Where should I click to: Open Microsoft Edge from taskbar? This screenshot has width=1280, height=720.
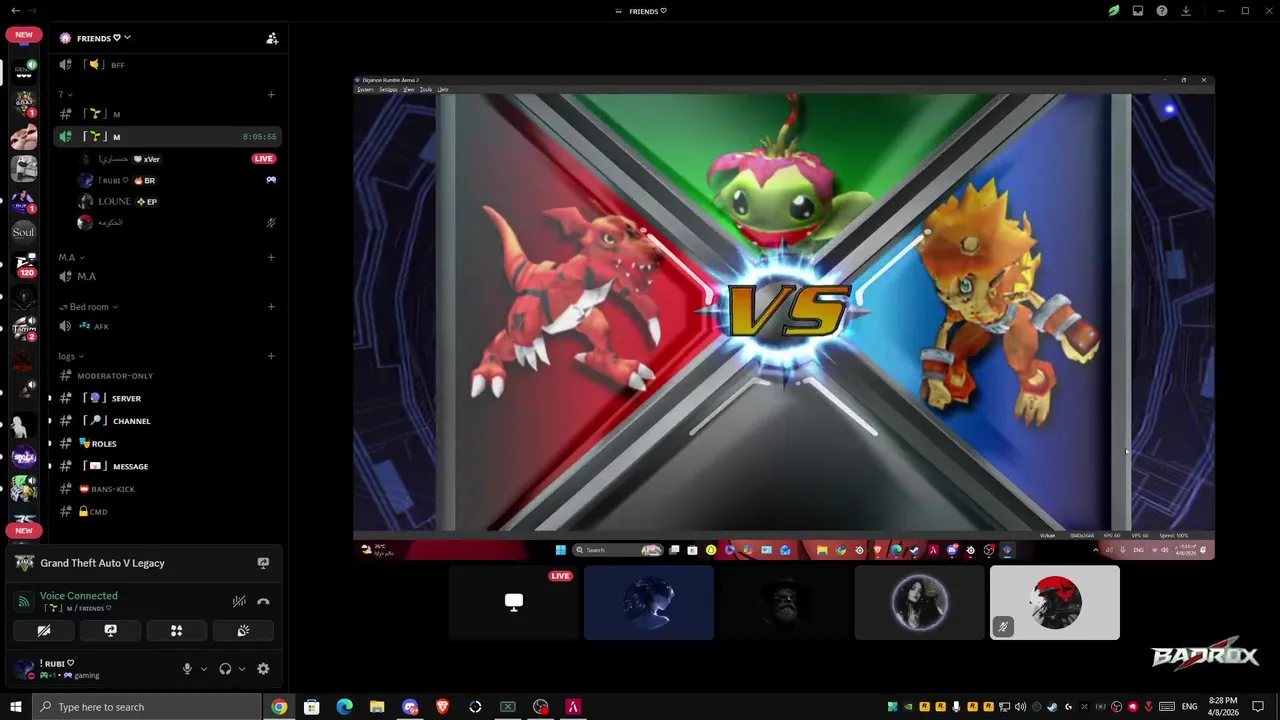tap(344, 707)
